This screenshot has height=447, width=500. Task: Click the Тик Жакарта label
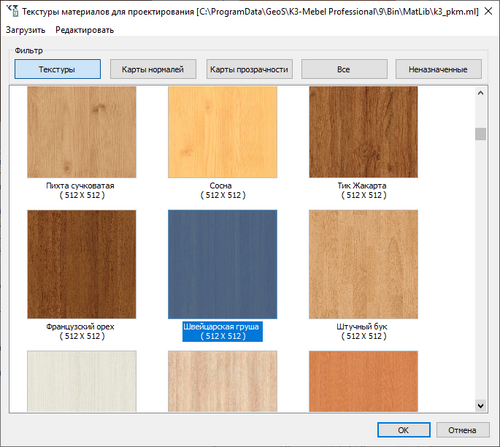[362, 190]
